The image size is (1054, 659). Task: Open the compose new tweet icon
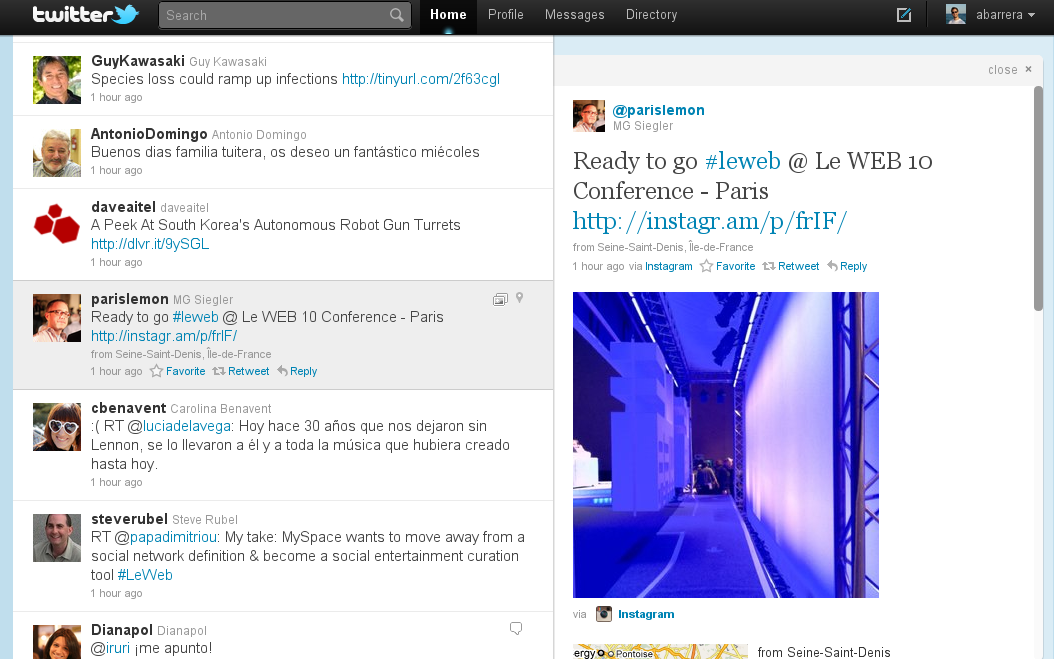[x=904, y=15]
